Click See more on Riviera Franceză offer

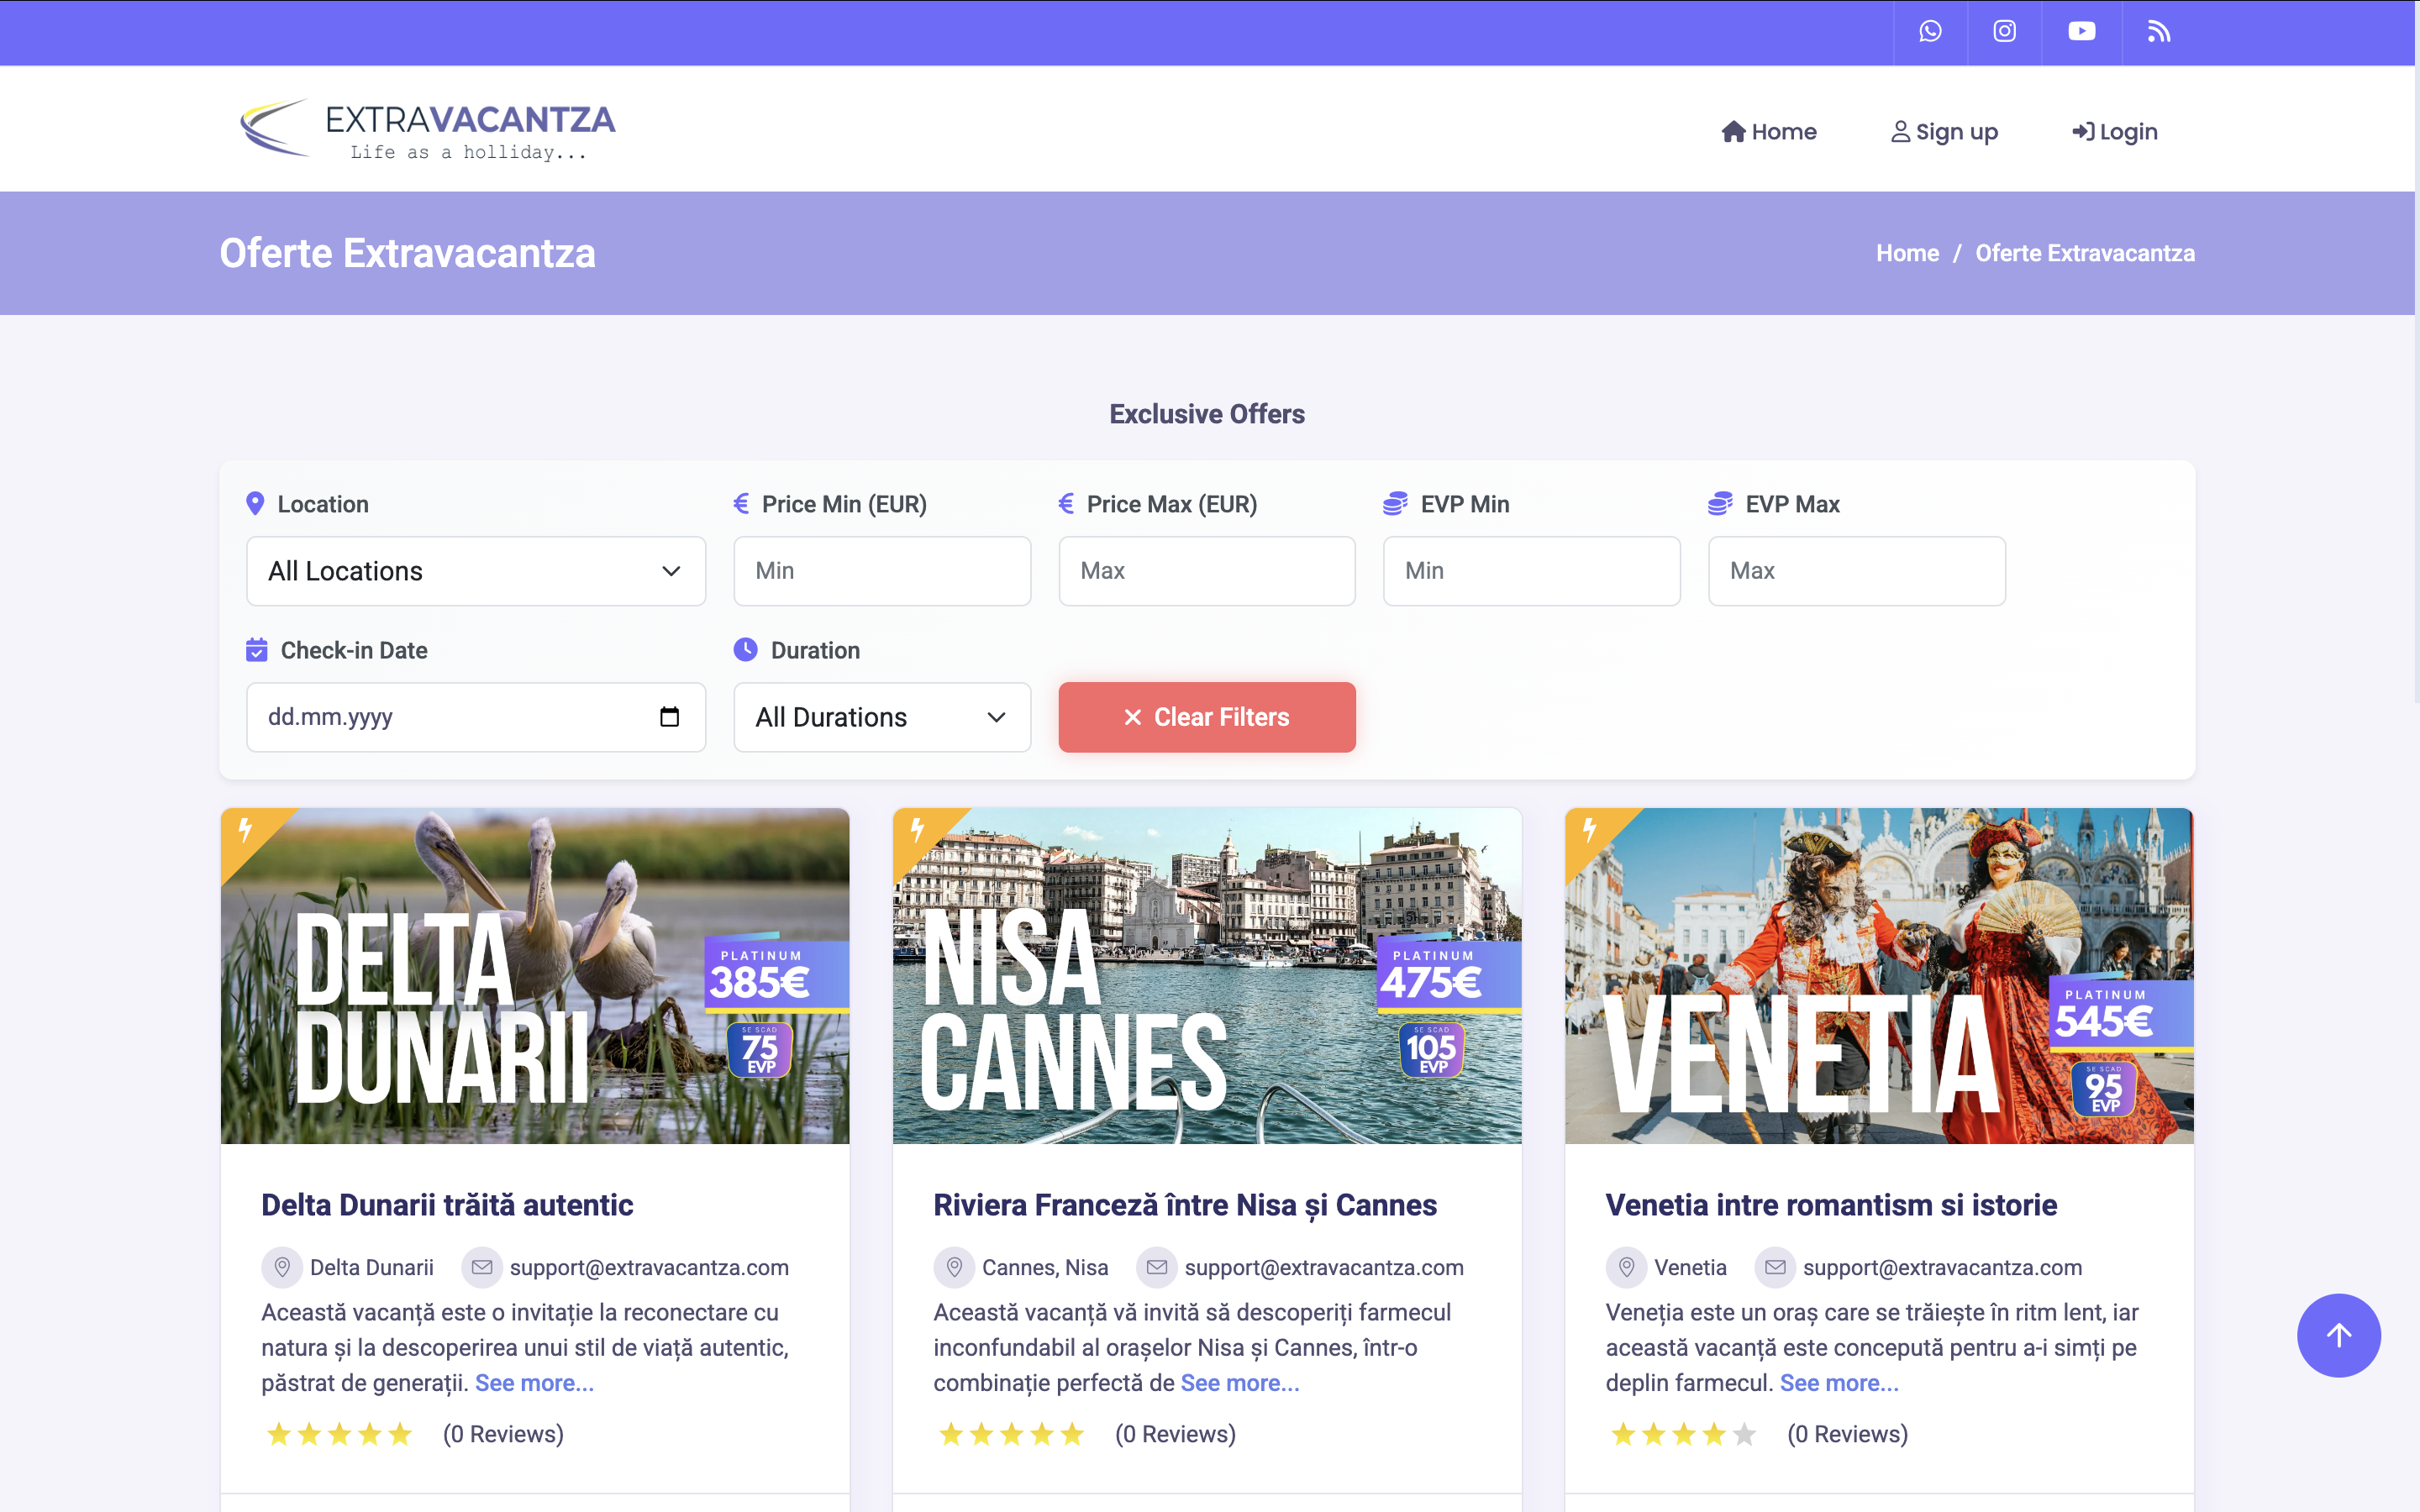pos(1239,1383)
